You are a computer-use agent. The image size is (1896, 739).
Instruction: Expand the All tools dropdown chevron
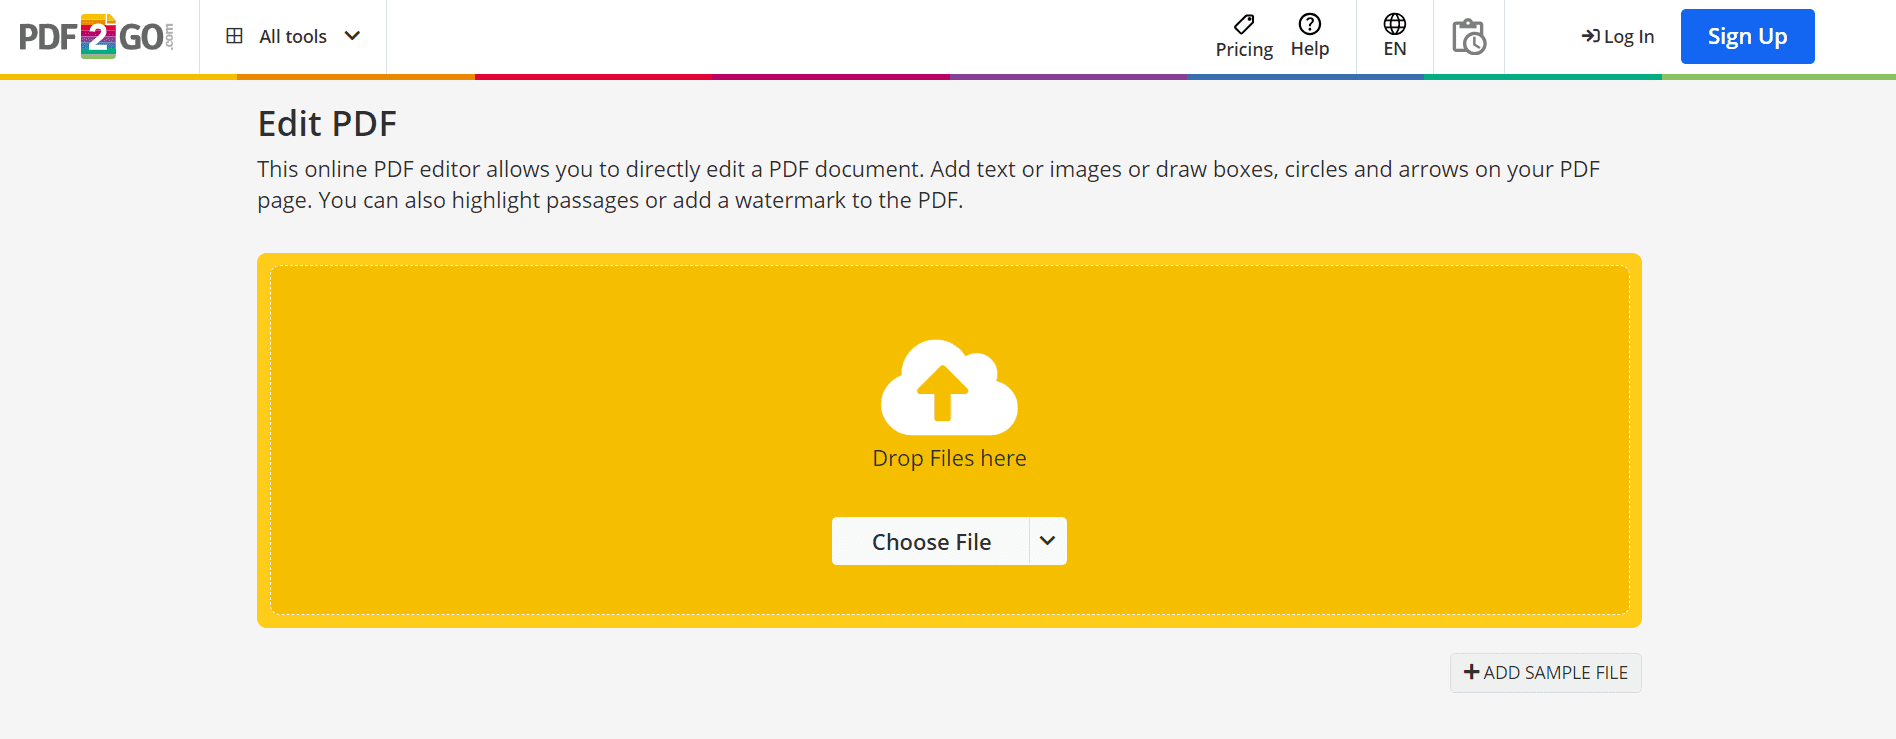[352, 36]
